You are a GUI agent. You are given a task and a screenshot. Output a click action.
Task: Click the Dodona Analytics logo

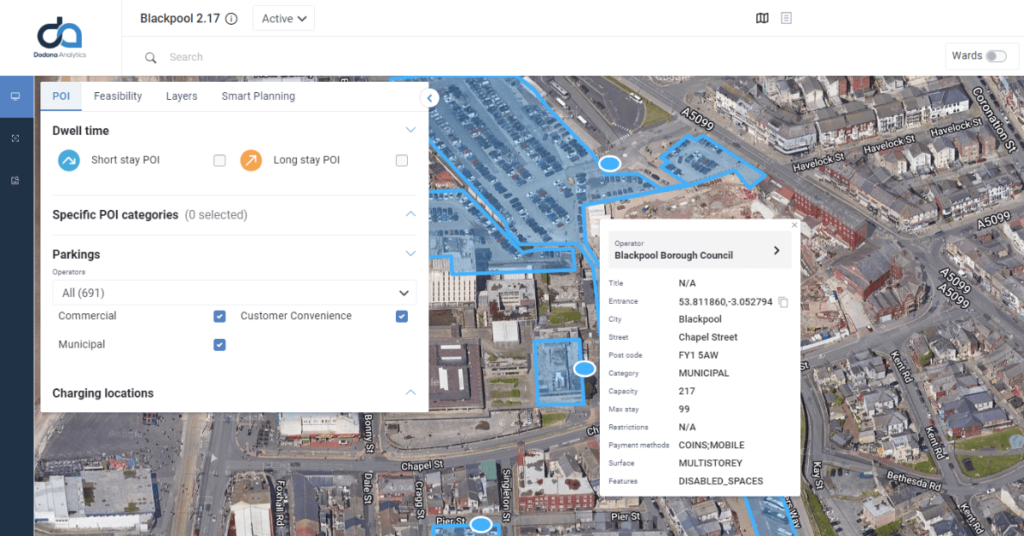[61, 37]
